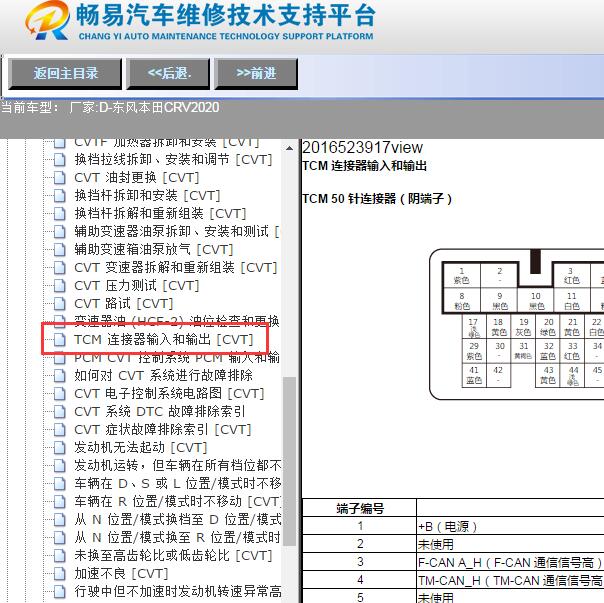Click the 2016523917view title text
The height and width of the screenshot is (603, 604).
pos(362,148)
